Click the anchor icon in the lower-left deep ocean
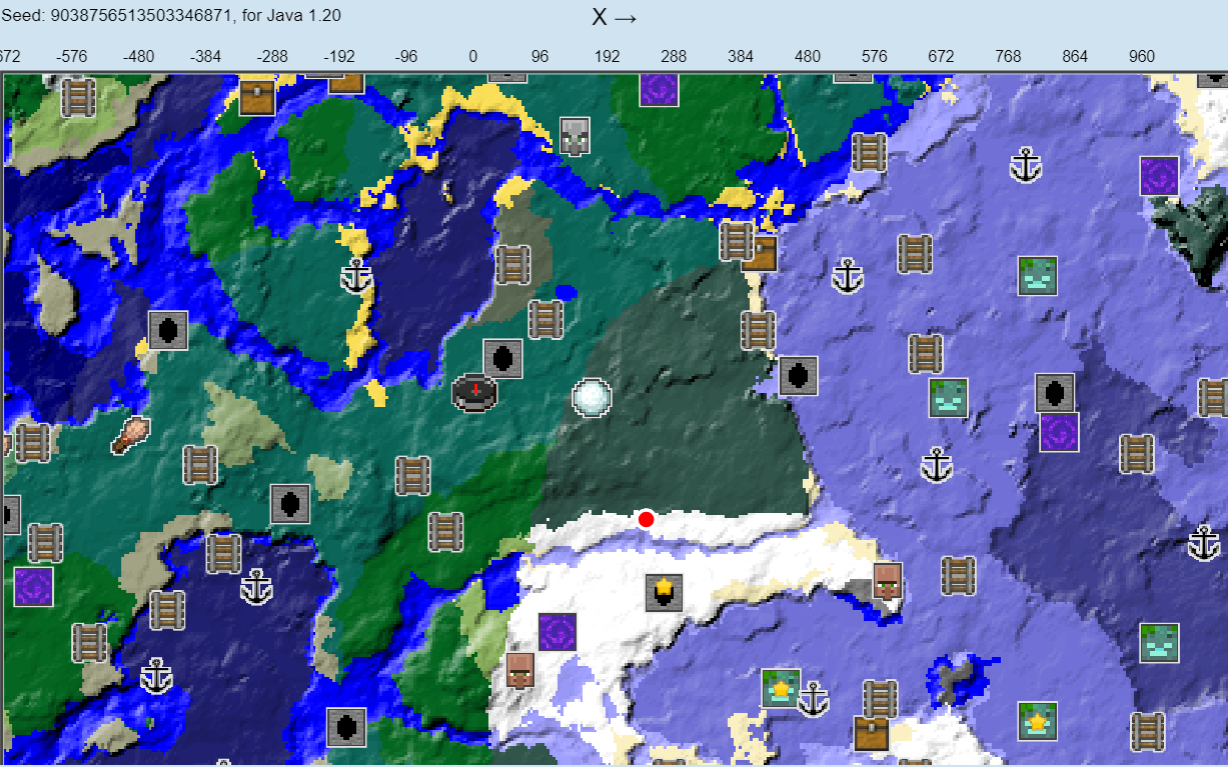Viewport: 1228px width, 767px height. coord(156,678)
